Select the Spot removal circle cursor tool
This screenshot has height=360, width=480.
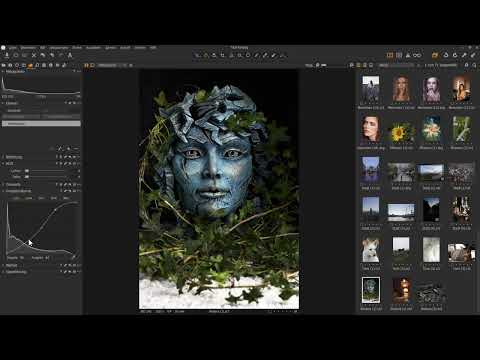click(x=248, y=55)
